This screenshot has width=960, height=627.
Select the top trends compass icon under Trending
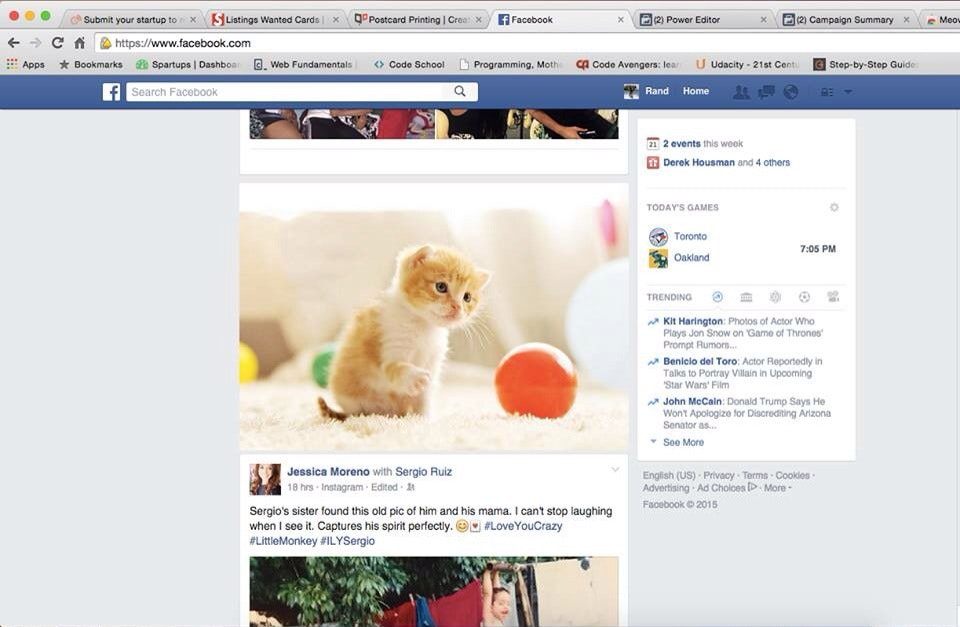pos(718,297)
